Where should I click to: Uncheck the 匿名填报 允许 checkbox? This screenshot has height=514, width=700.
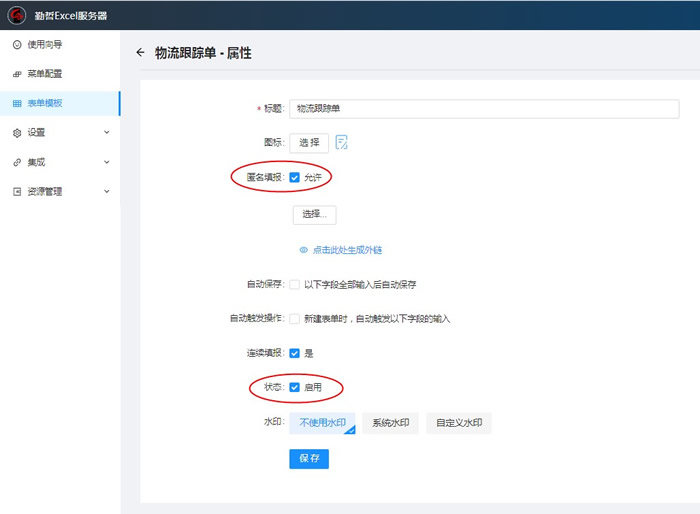coord(295,177)
